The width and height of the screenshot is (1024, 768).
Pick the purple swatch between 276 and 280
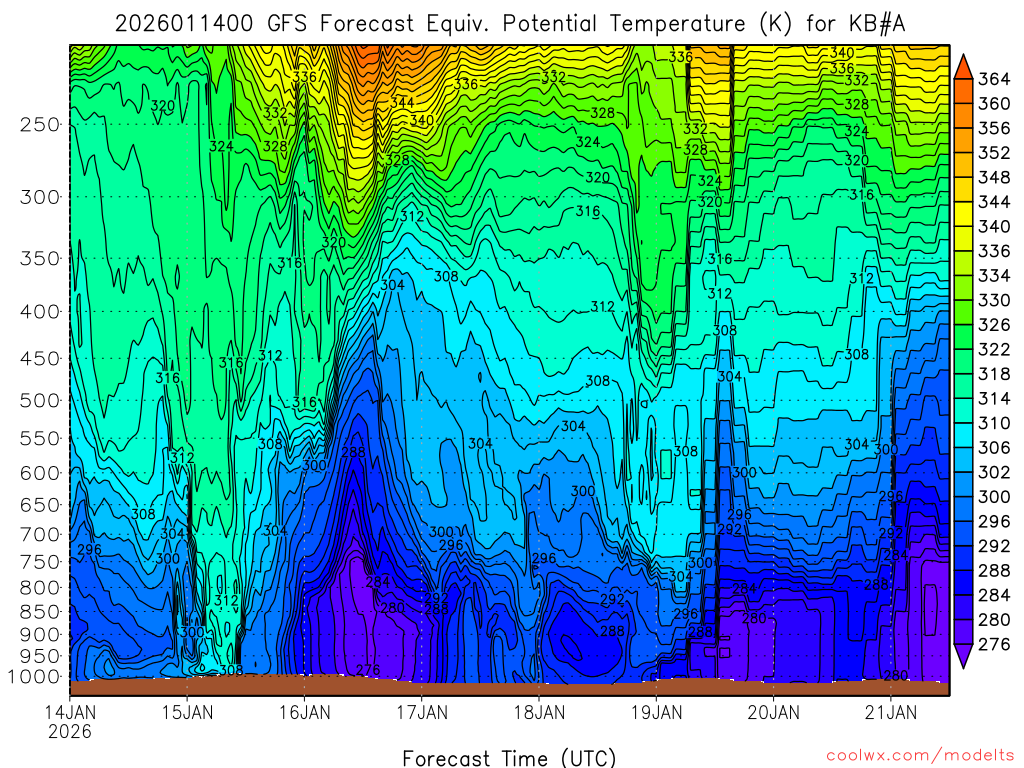(966, 633)
